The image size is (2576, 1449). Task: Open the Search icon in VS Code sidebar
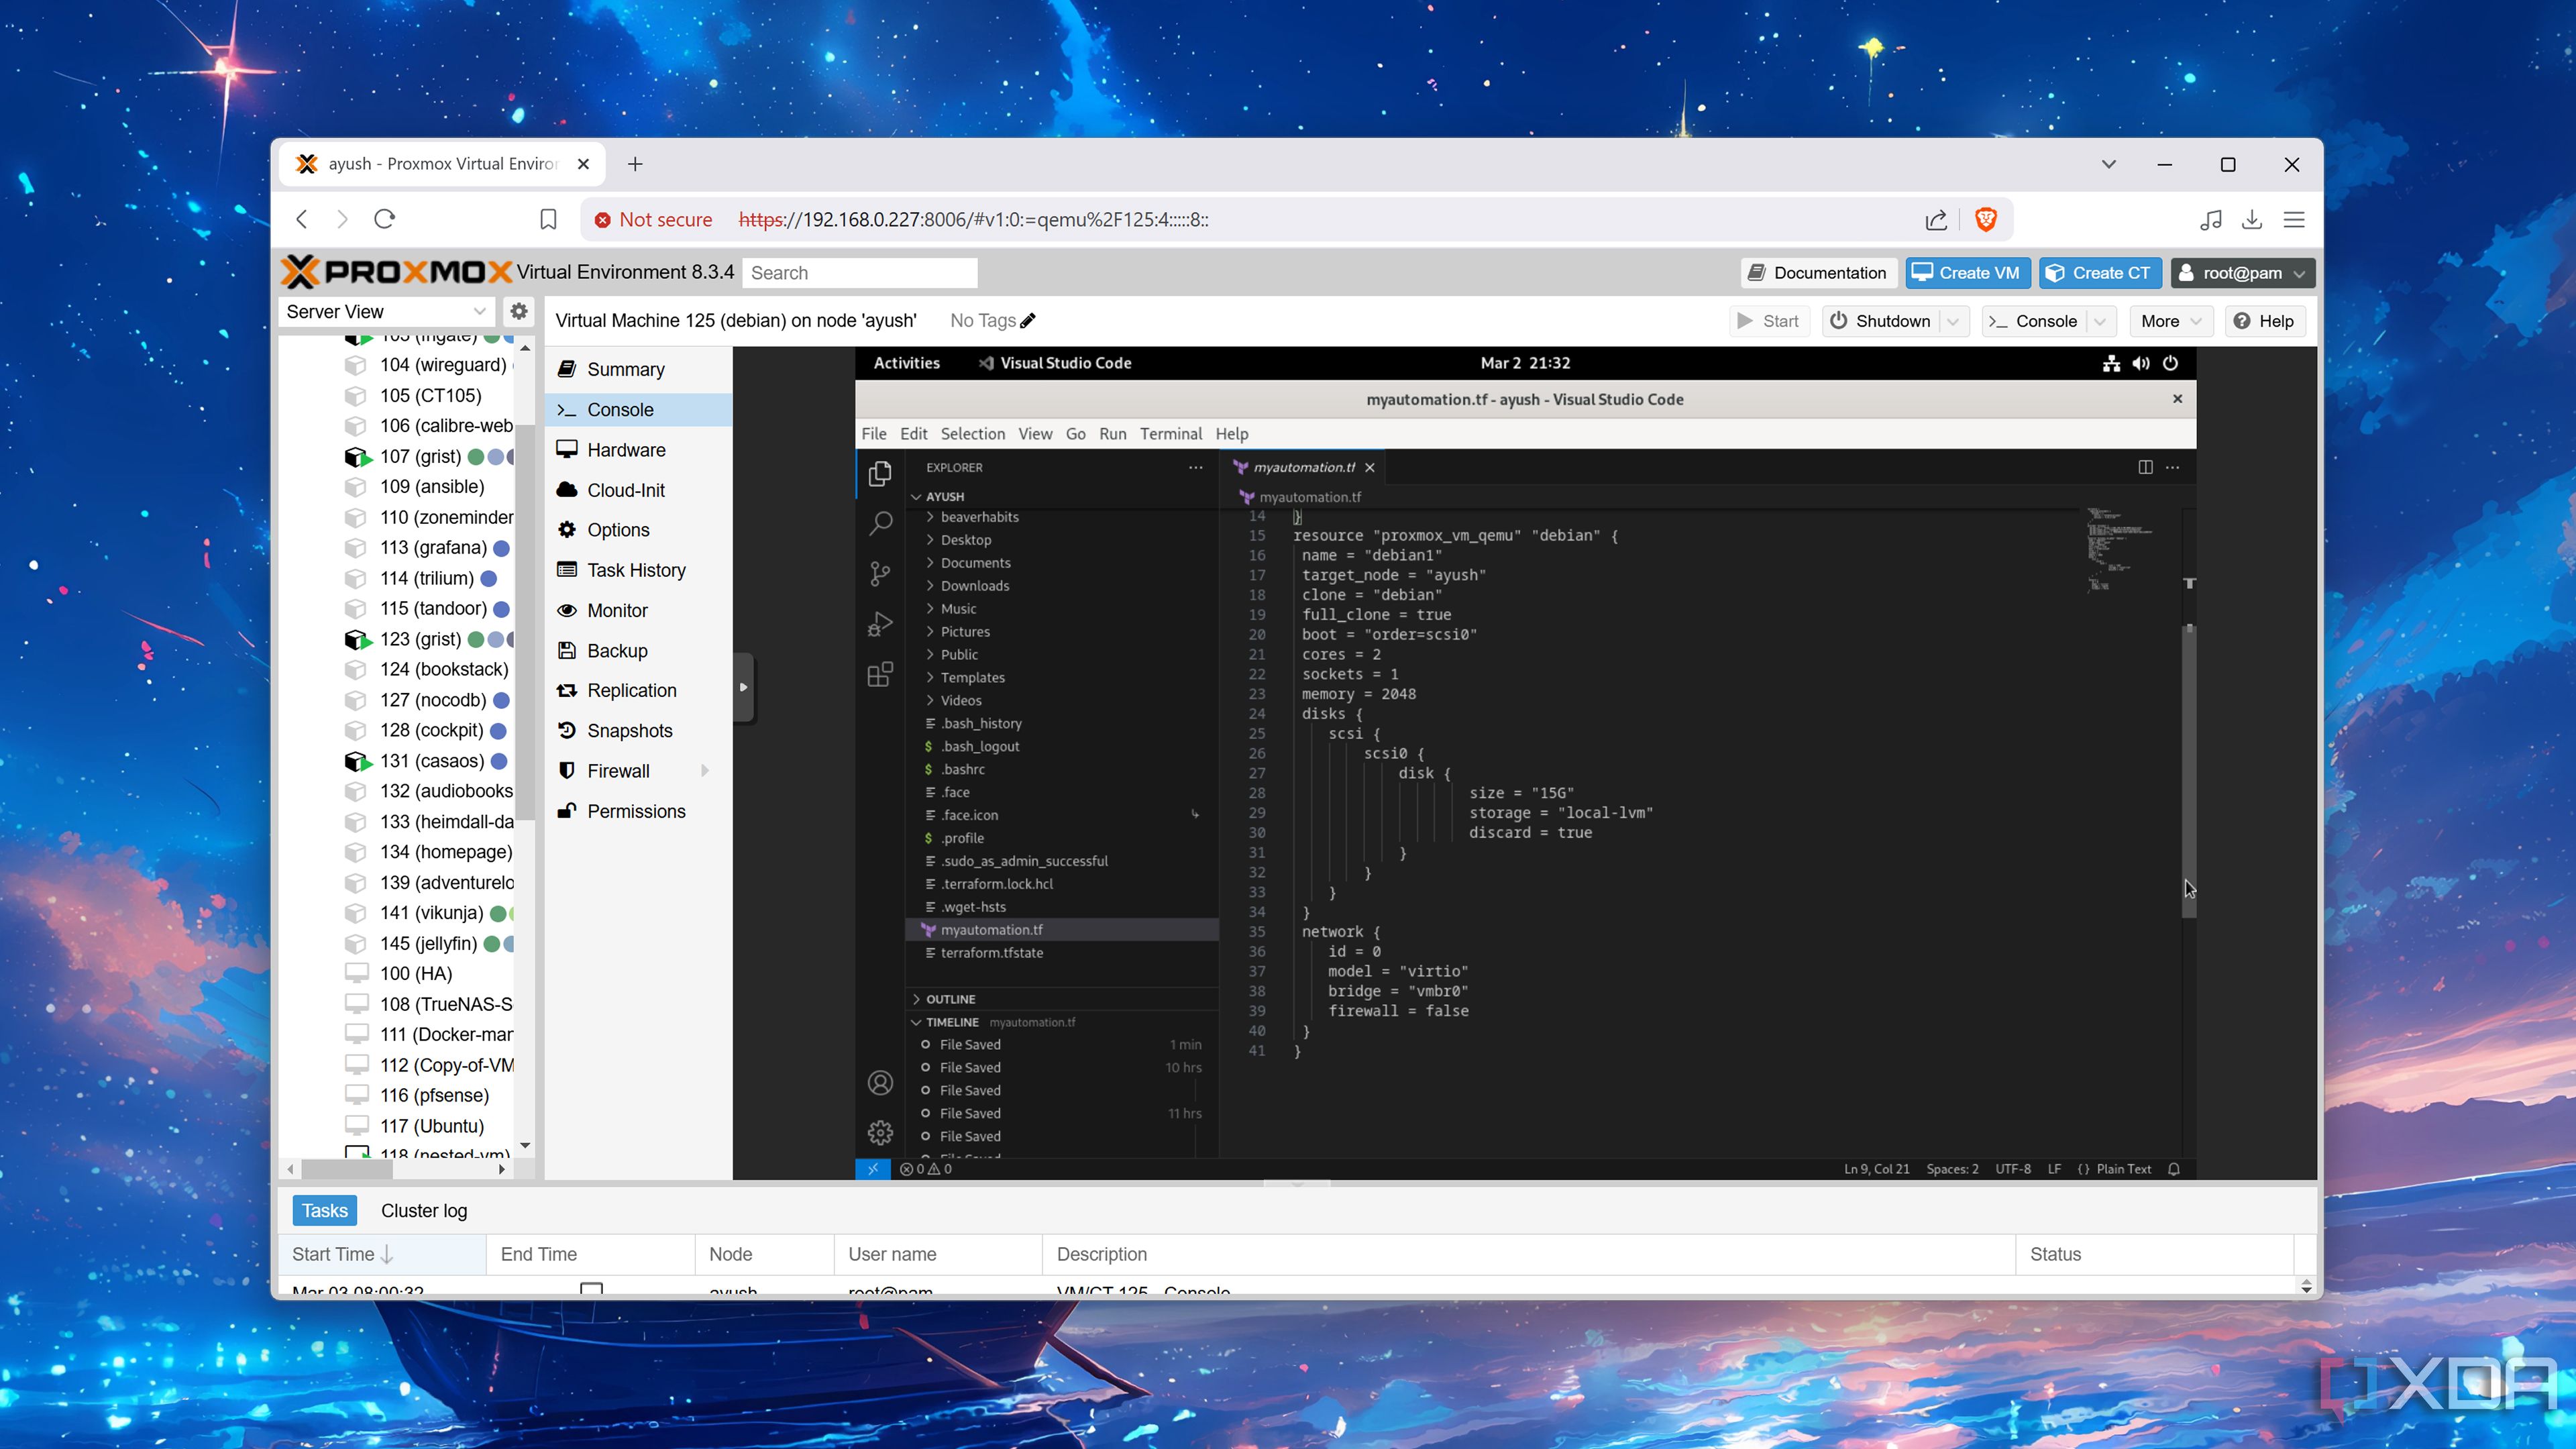(x=880, y=524)
